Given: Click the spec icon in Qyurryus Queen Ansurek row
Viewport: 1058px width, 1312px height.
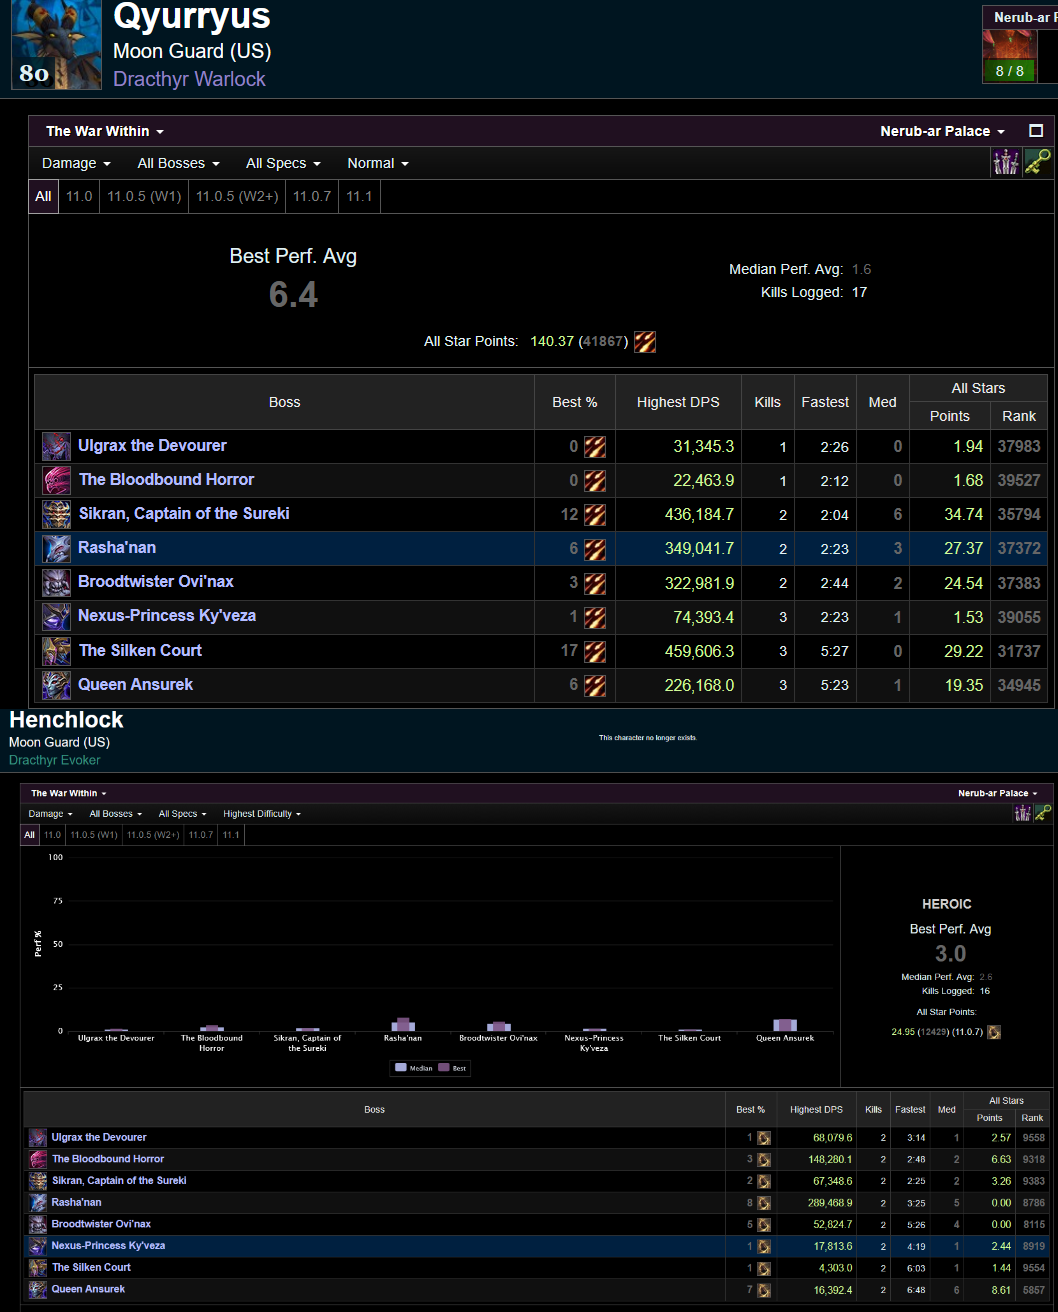Looking at the screenshot, I should (595, 685).
